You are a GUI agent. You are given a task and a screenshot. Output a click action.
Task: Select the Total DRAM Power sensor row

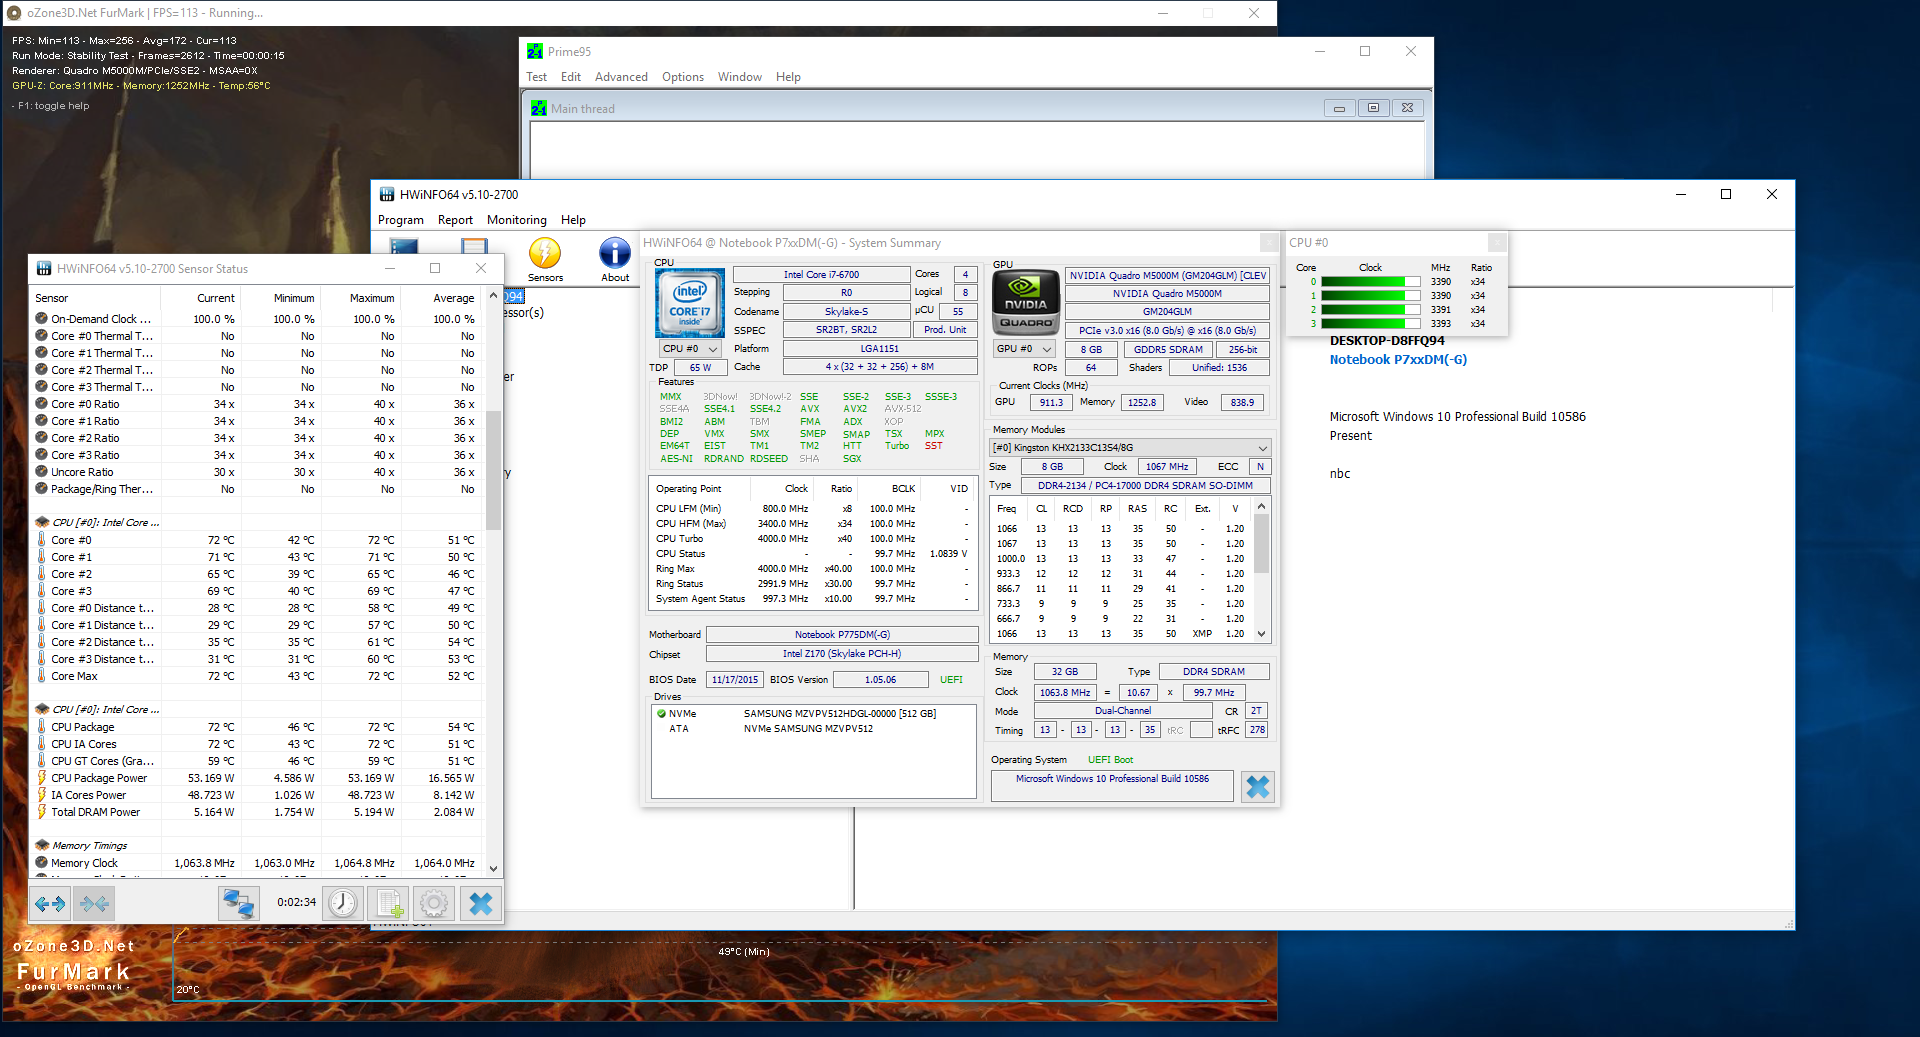pos(256,812)
